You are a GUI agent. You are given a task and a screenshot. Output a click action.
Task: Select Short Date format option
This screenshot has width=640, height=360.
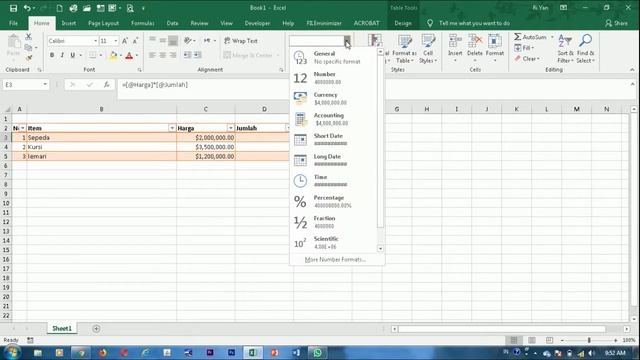click(333, 140)
